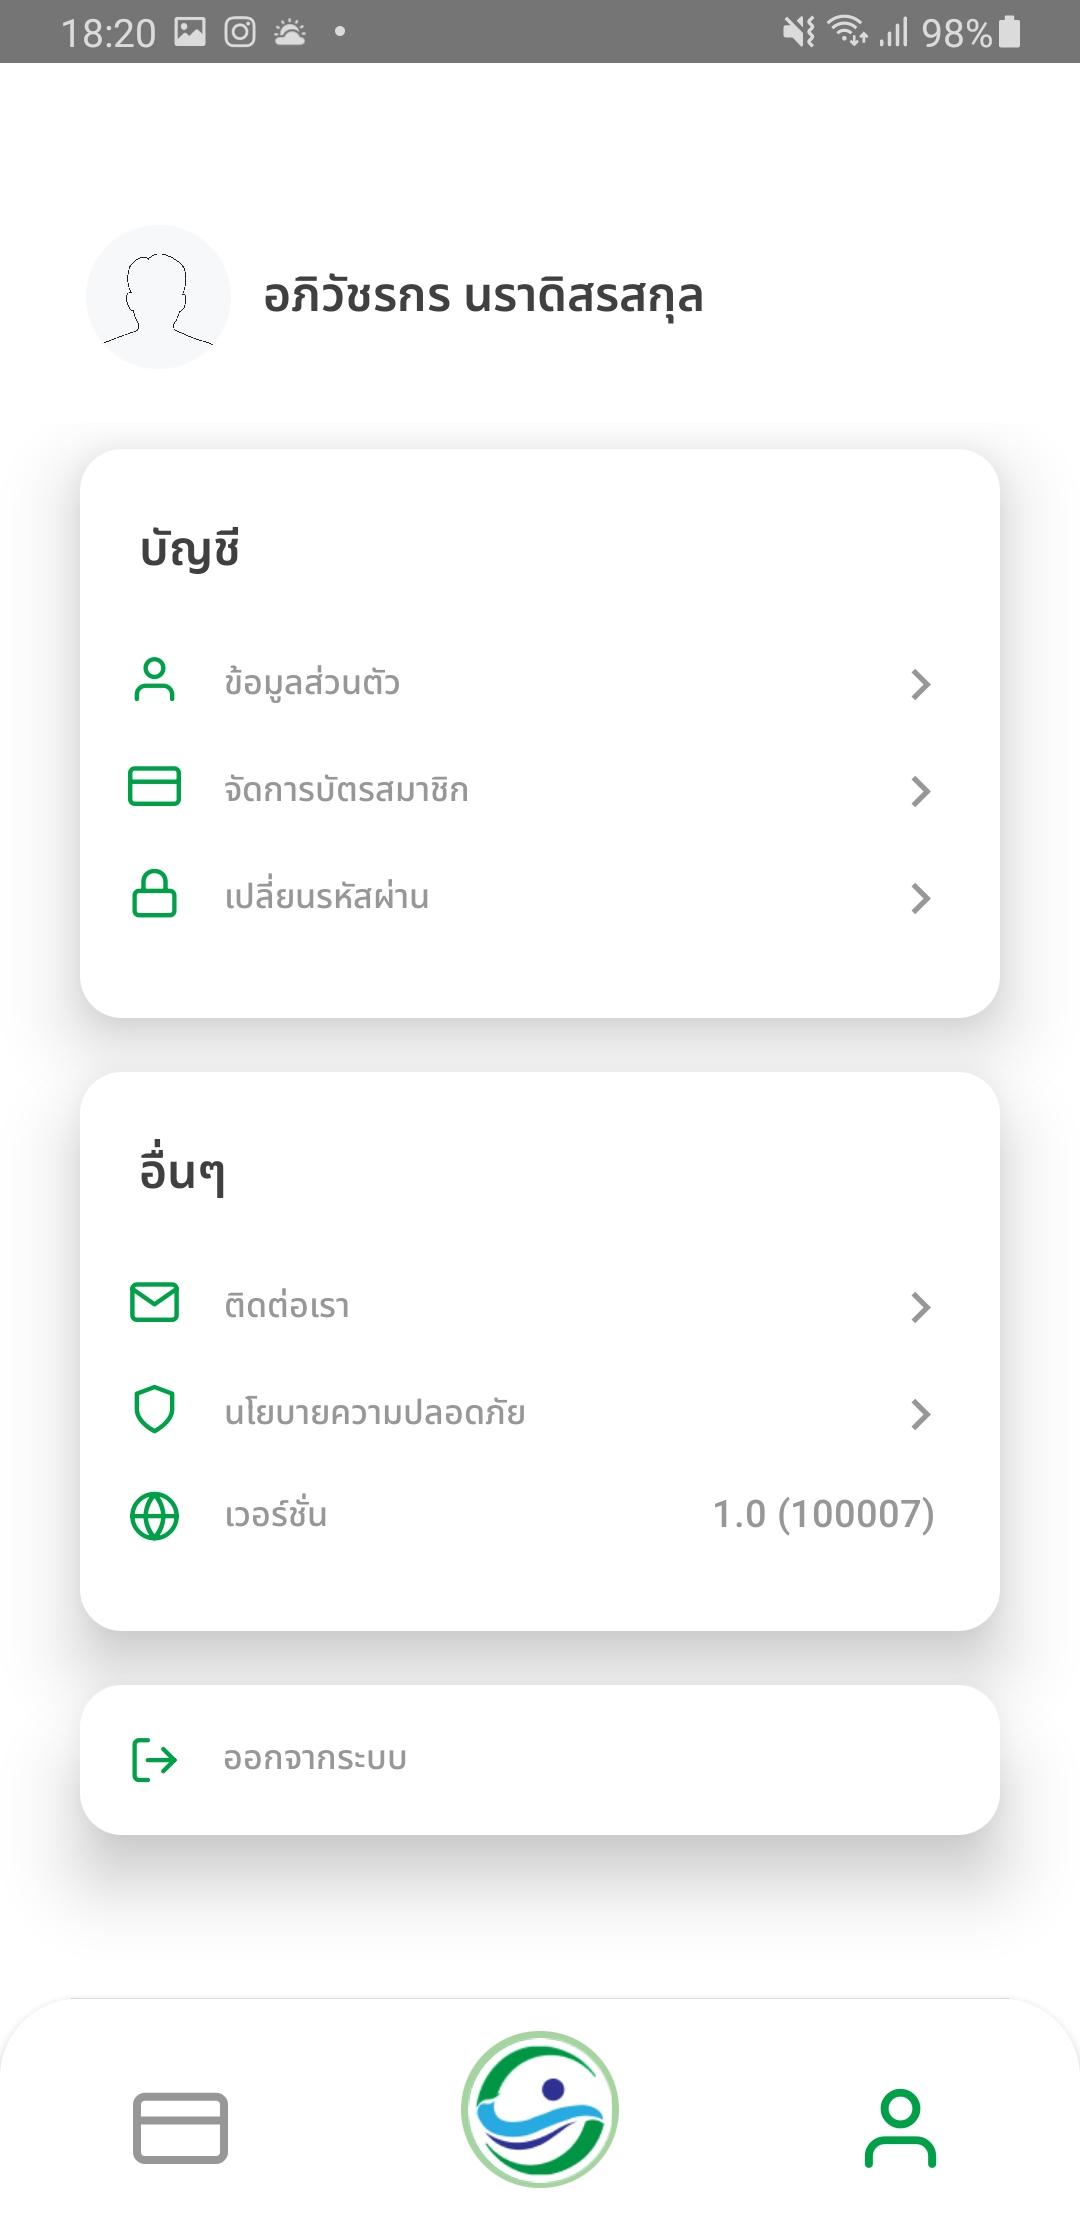1080x2220 pixels.
Task: Tap the version number 1.0 (100007)
Action: [823, 1514]
